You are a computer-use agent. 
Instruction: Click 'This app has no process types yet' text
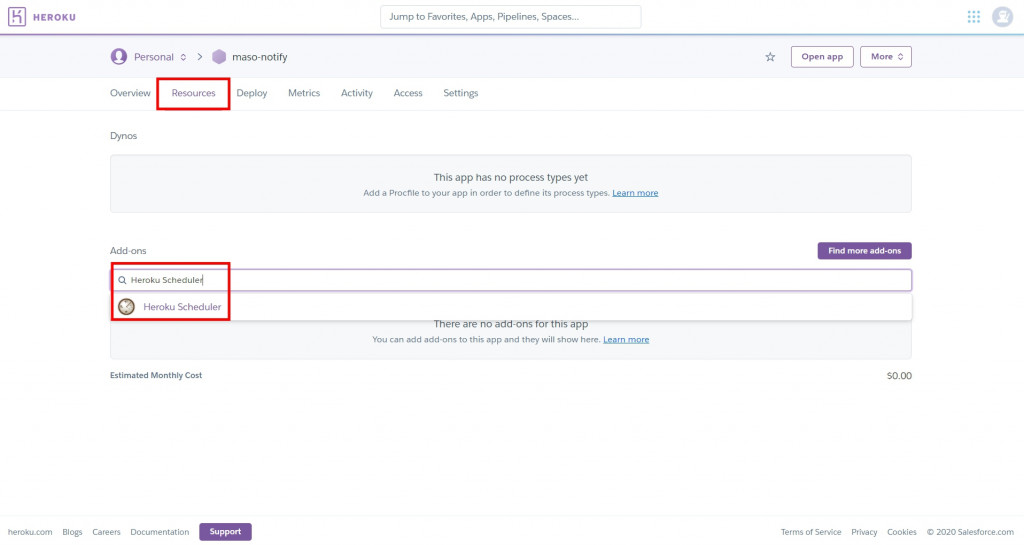[x=511, y=178]
